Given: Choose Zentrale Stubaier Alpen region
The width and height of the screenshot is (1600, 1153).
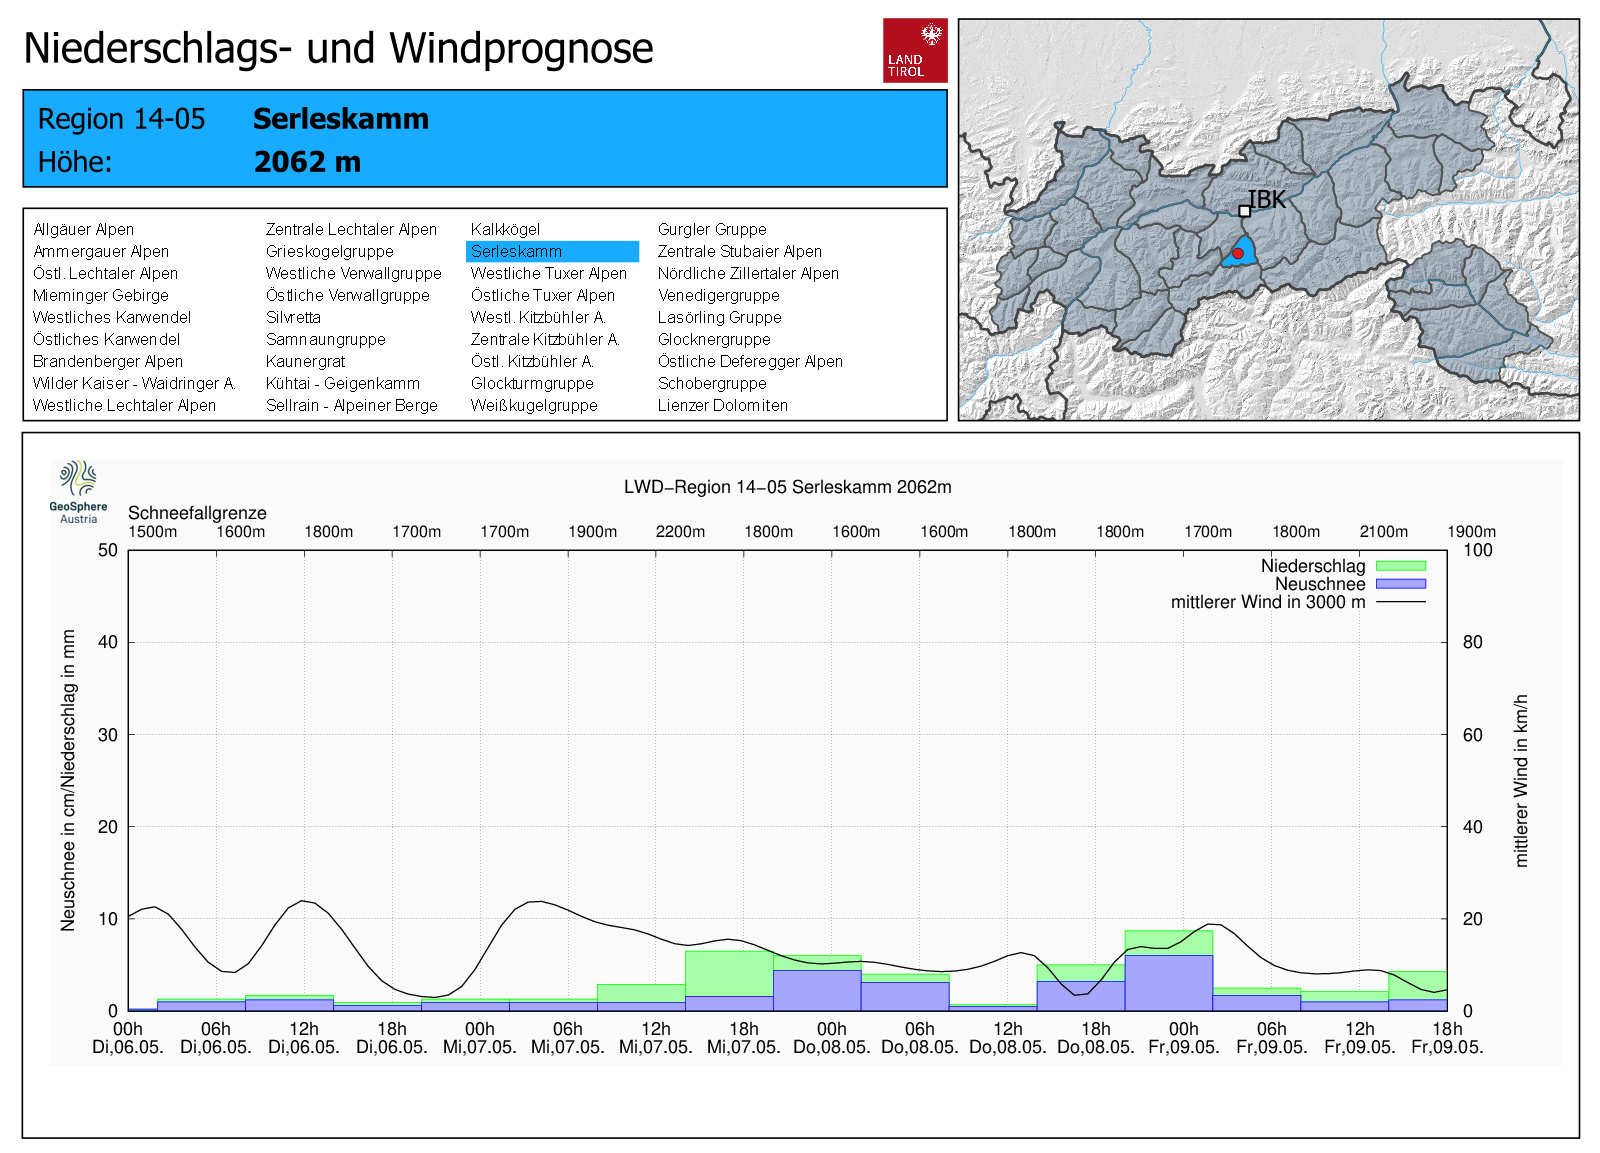Looking at the screenshot, I should [739, 252].
